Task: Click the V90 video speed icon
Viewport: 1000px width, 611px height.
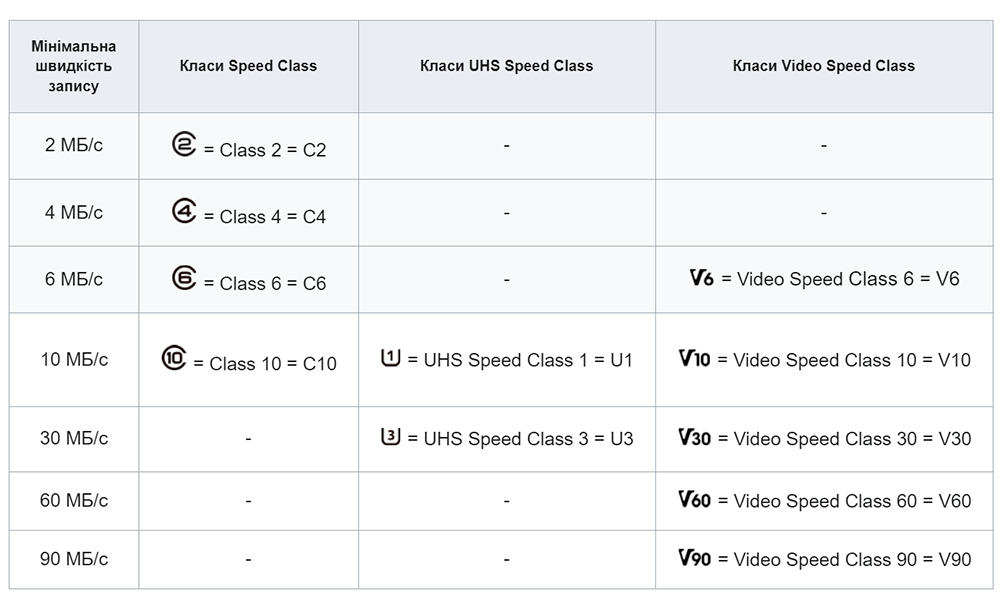Action: coord(695,558)
